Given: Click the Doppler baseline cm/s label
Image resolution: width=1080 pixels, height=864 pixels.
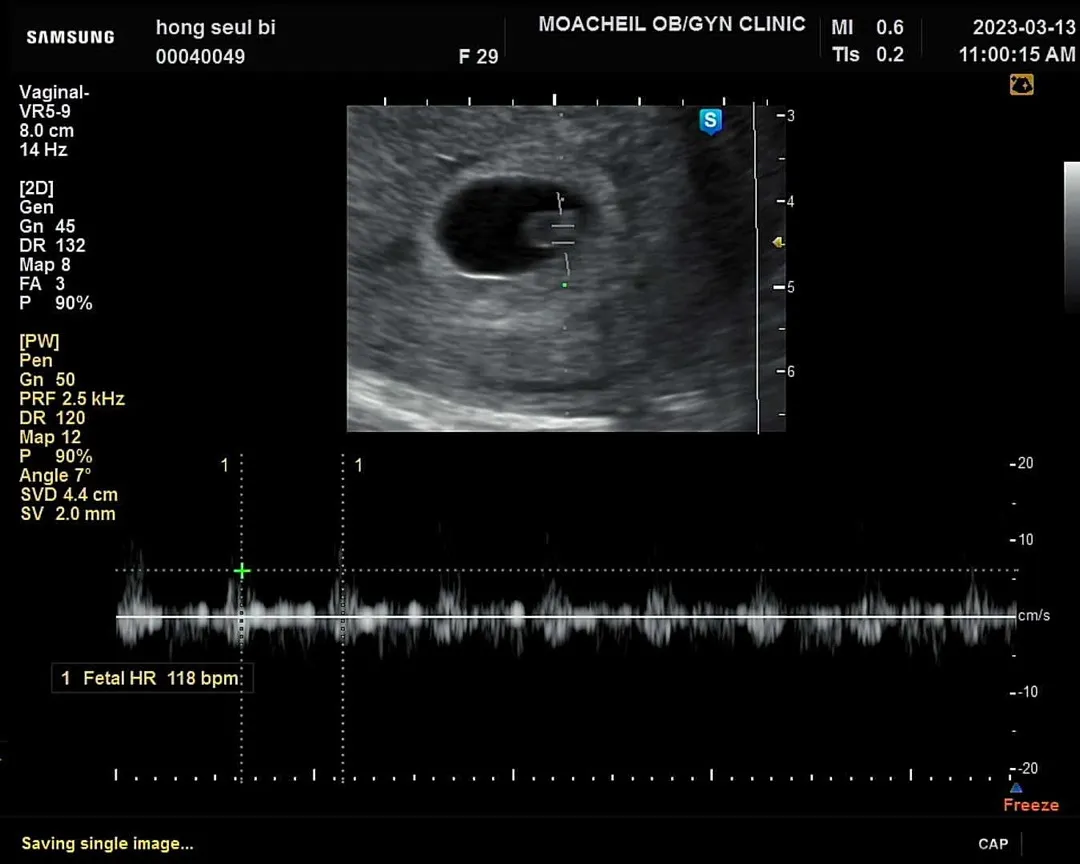Looking at the screenshot, I should [1034, 615].
